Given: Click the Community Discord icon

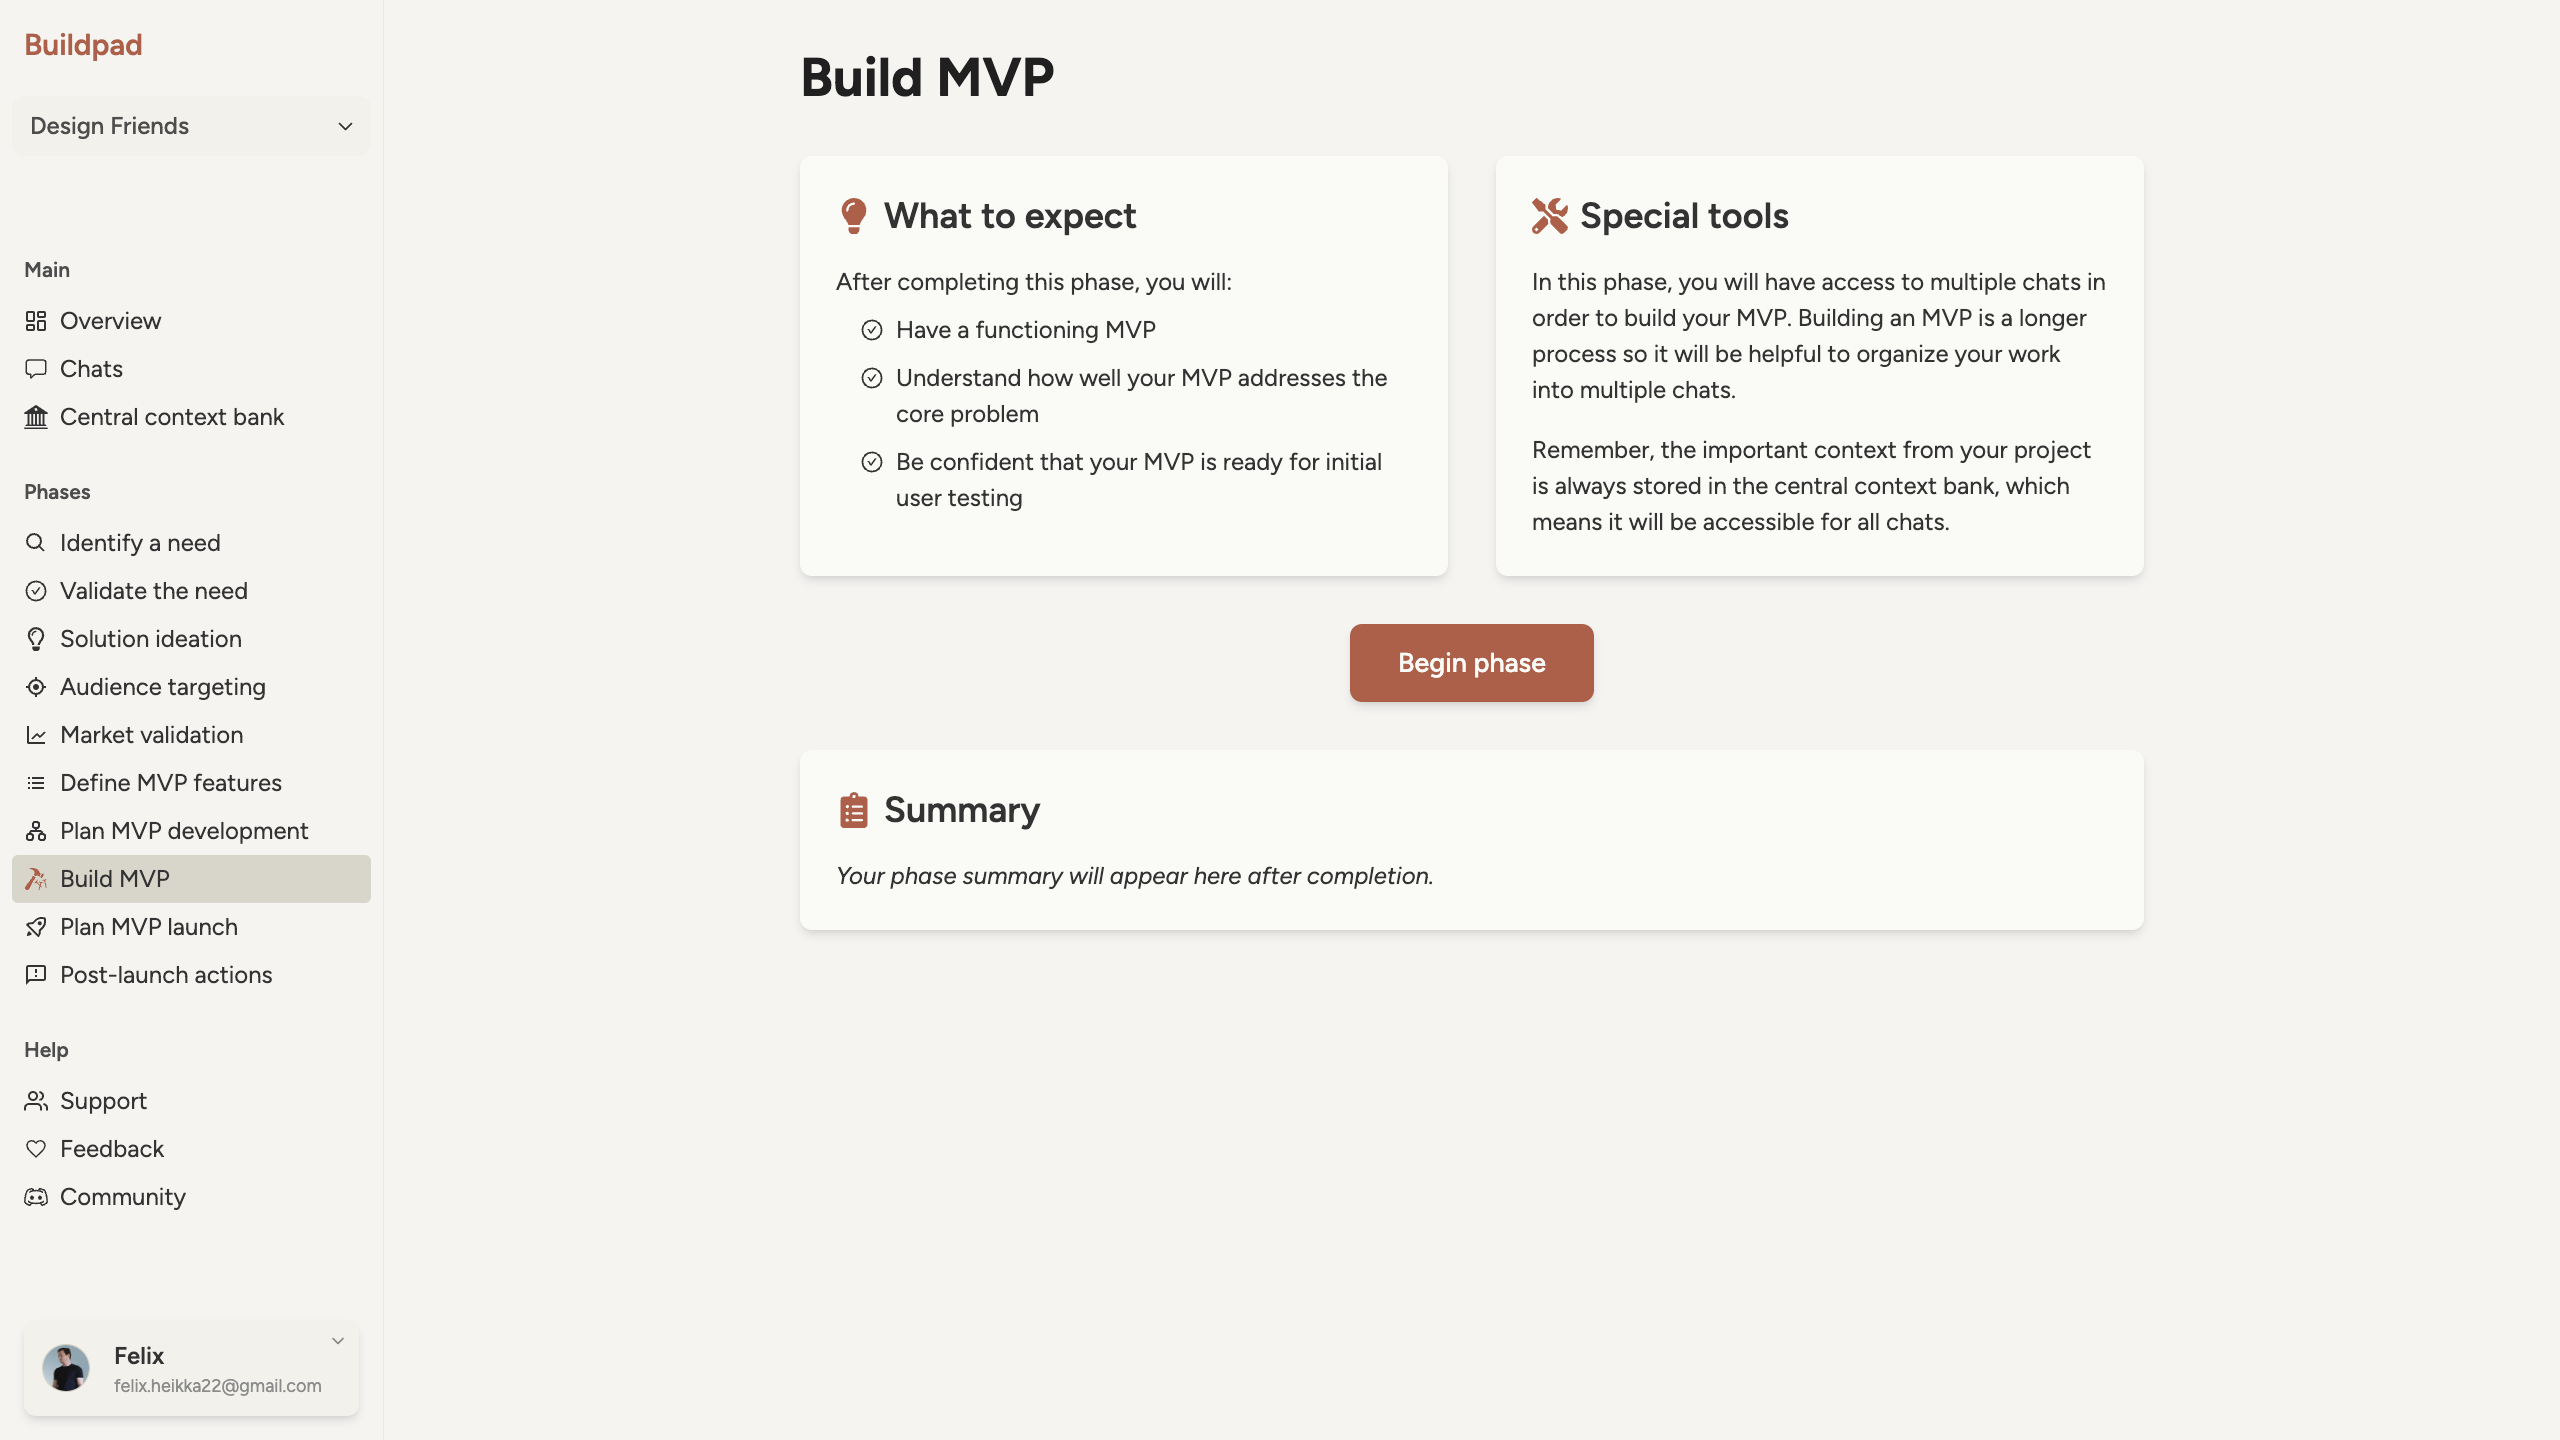Looking at the screenshot, I should [x=36, y=1197].
